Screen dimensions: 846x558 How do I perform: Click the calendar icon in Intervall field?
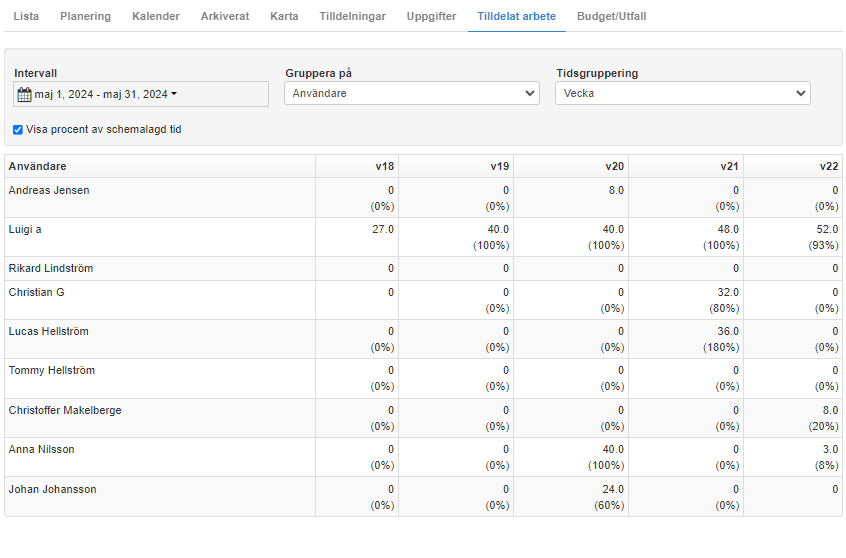(24, 94)
